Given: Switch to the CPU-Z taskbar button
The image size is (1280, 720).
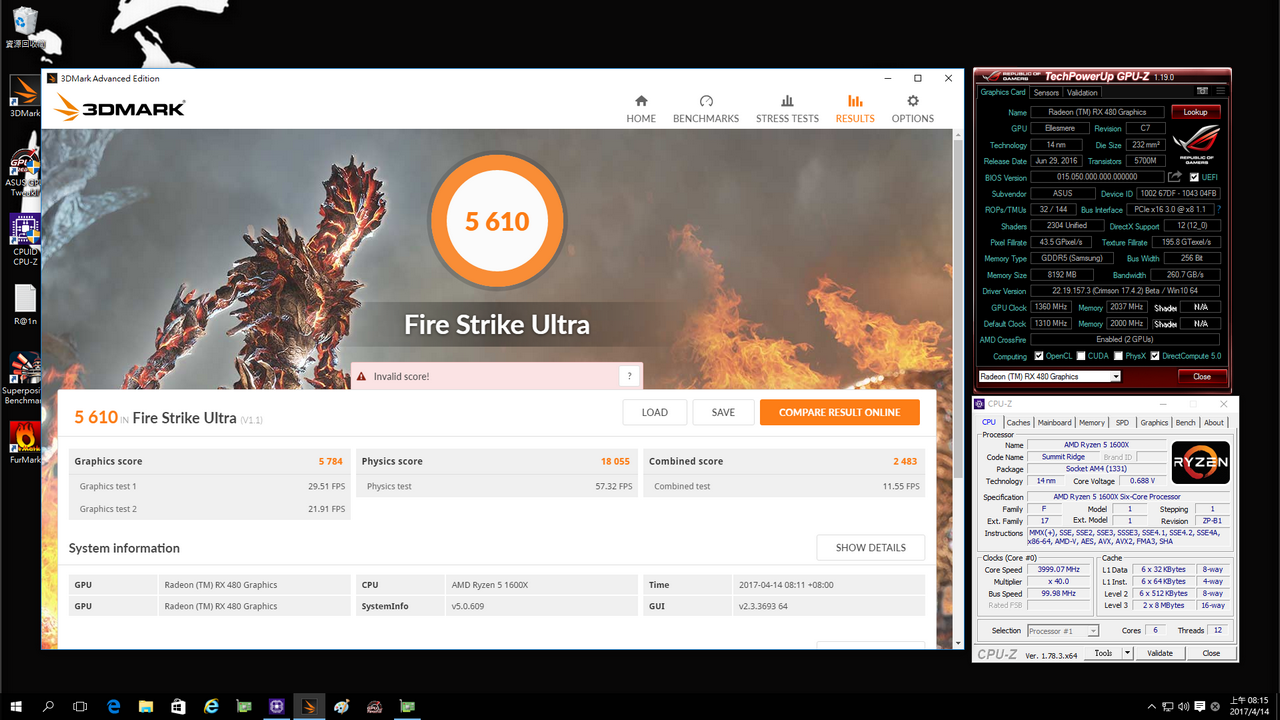Looking at the screenshot, I should tap(276, 706).
